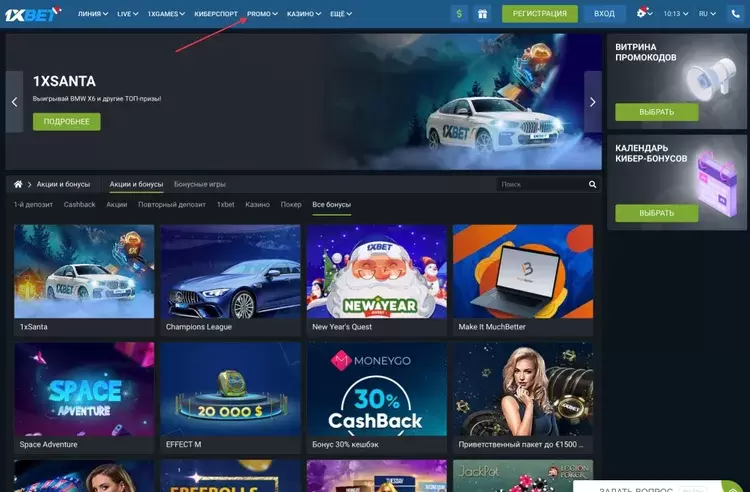Click the ЗАДАТЬ ВОПРОС chat widget
The image size is (750, 492).
[x=659, y=487]
